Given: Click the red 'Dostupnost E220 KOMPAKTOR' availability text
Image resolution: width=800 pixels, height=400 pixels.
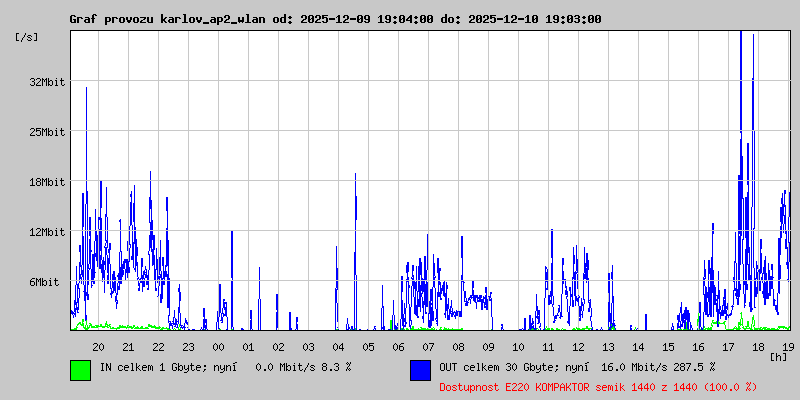Looking at the screenshot, I should pos(598,387).
